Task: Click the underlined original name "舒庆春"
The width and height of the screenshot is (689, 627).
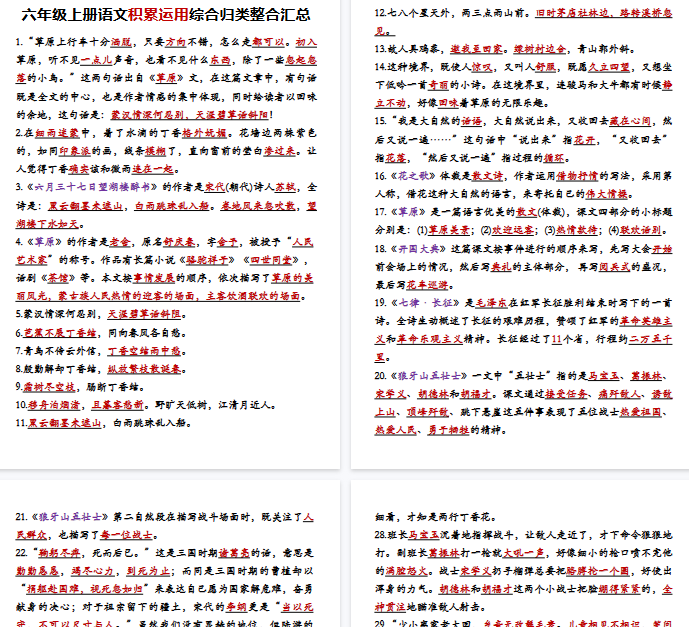Action: (x=179, y=242)
